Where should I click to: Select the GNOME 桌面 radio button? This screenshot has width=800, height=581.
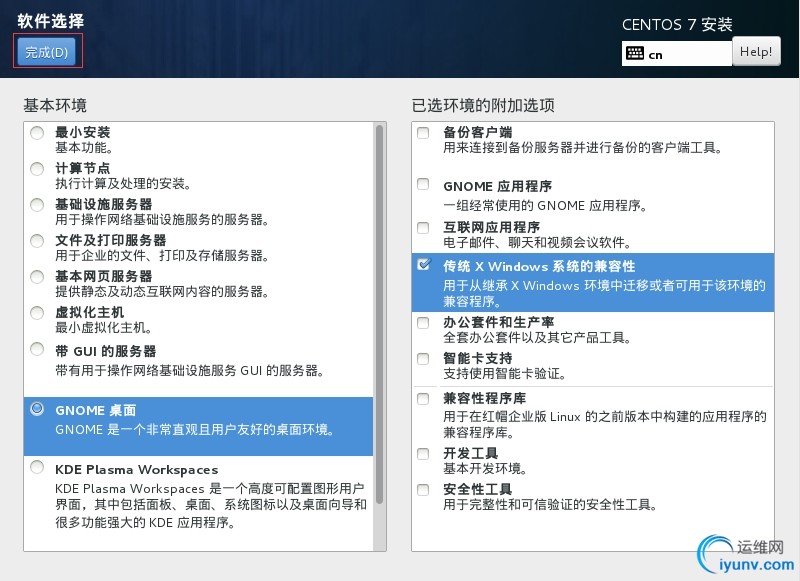37,409
